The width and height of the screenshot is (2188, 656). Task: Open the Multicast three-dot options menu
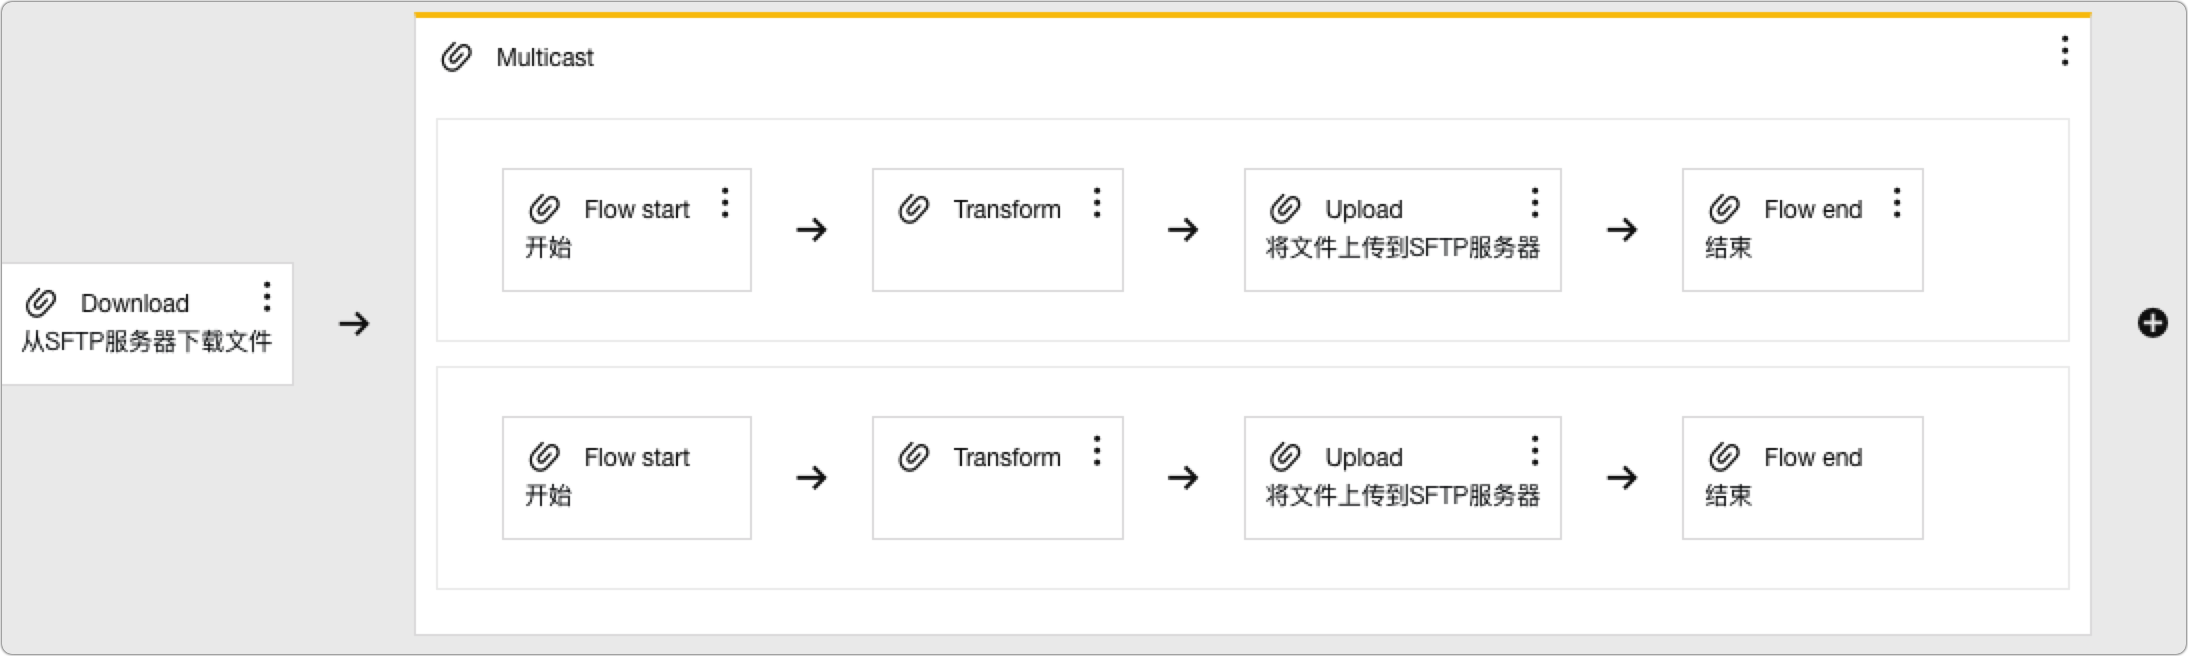(2064, 51)
